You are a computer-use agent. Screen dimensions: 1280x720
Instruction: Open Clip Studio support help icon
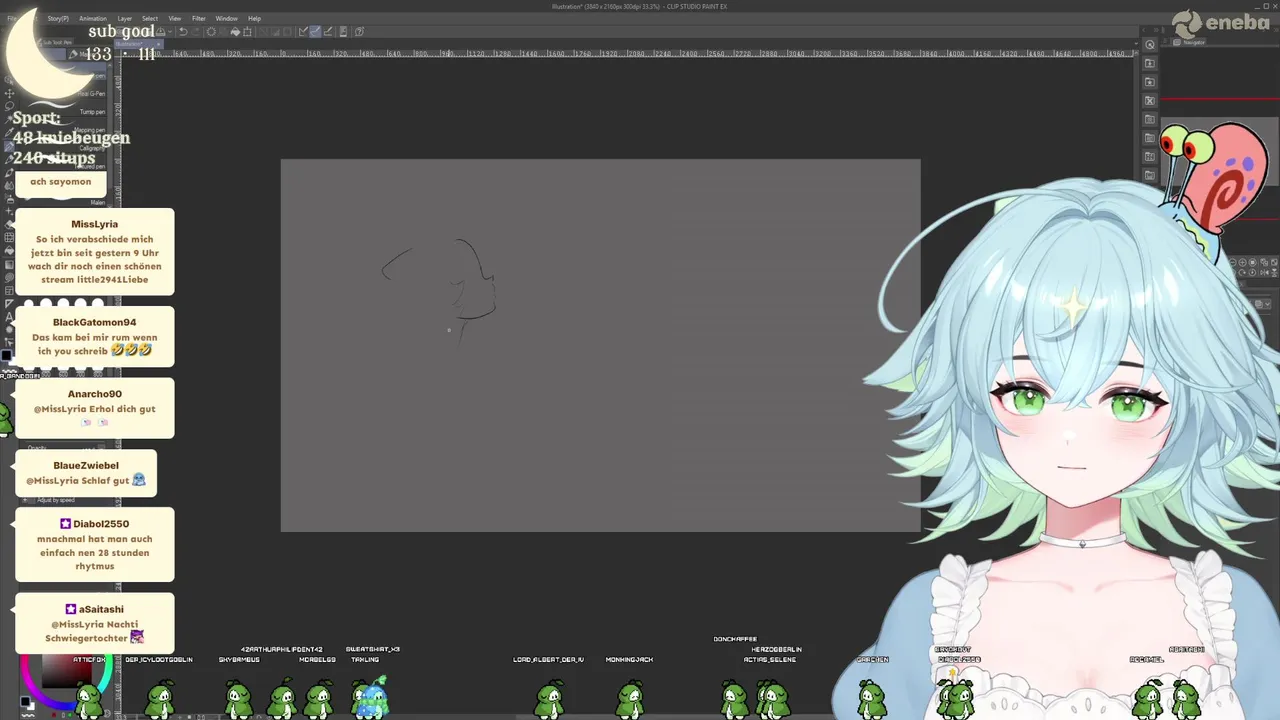coord(360,32)
